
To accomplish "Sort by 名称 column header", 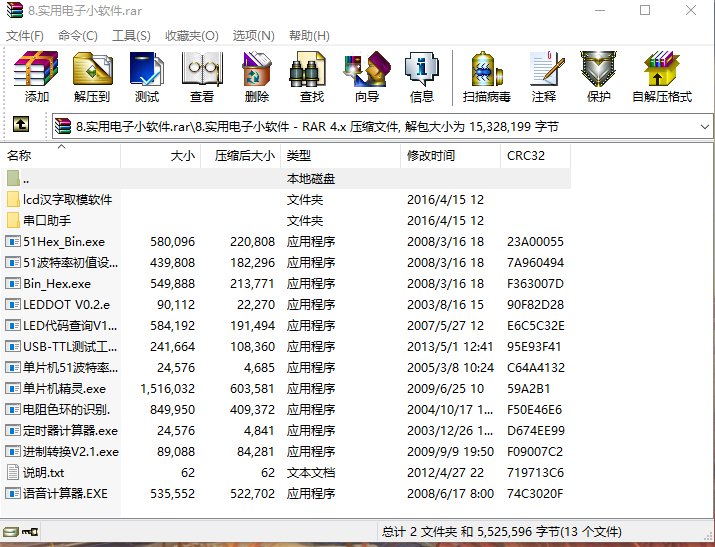I will click(x=60, y=155).
